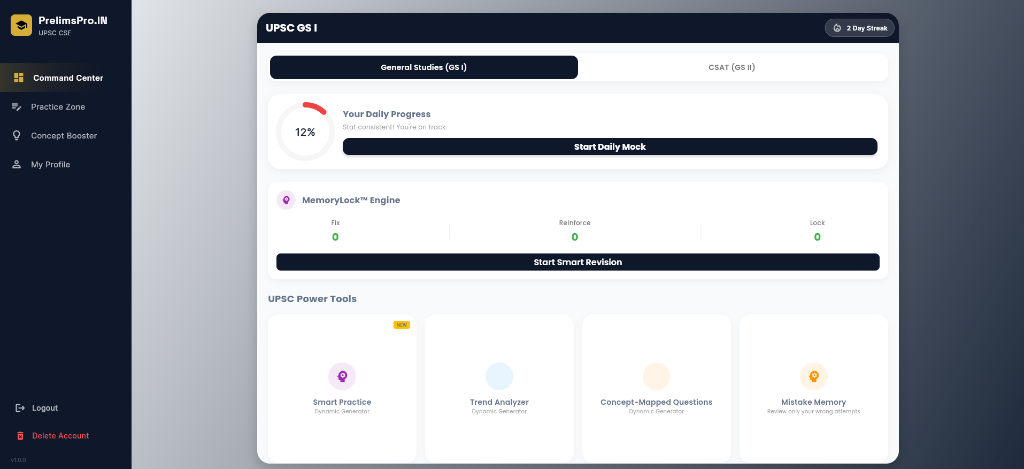Click the 12% daily progress ring
The height and width of the screenshot is (469, 1024).
tap(305, 132)
